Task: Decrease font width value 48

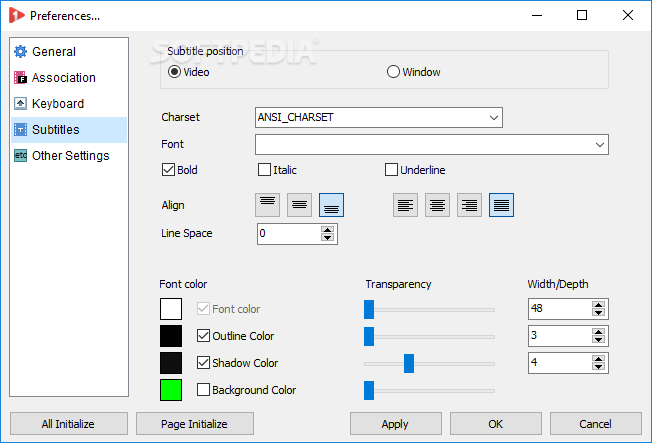Action: tap(598, 312)
